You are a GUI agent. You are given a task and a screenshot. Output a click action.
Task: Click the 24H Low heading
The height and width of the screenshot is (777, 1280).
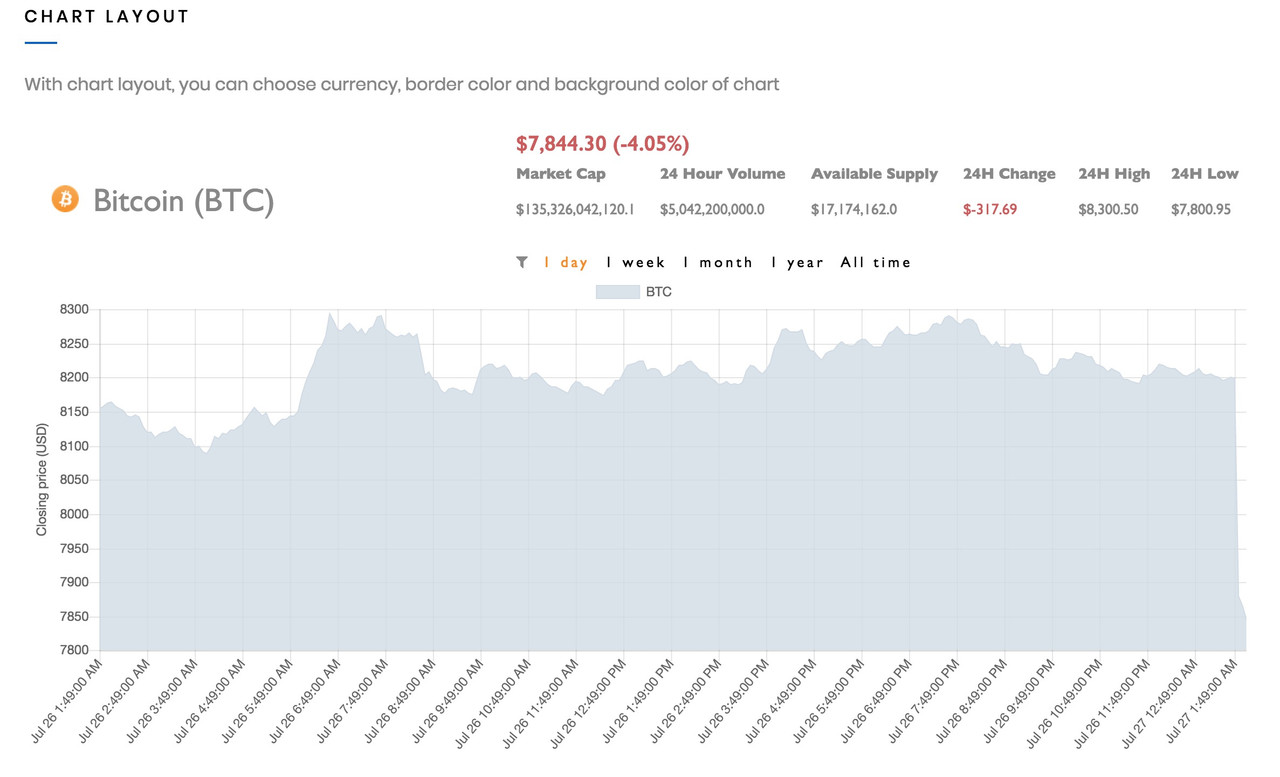coord(1205,174)
